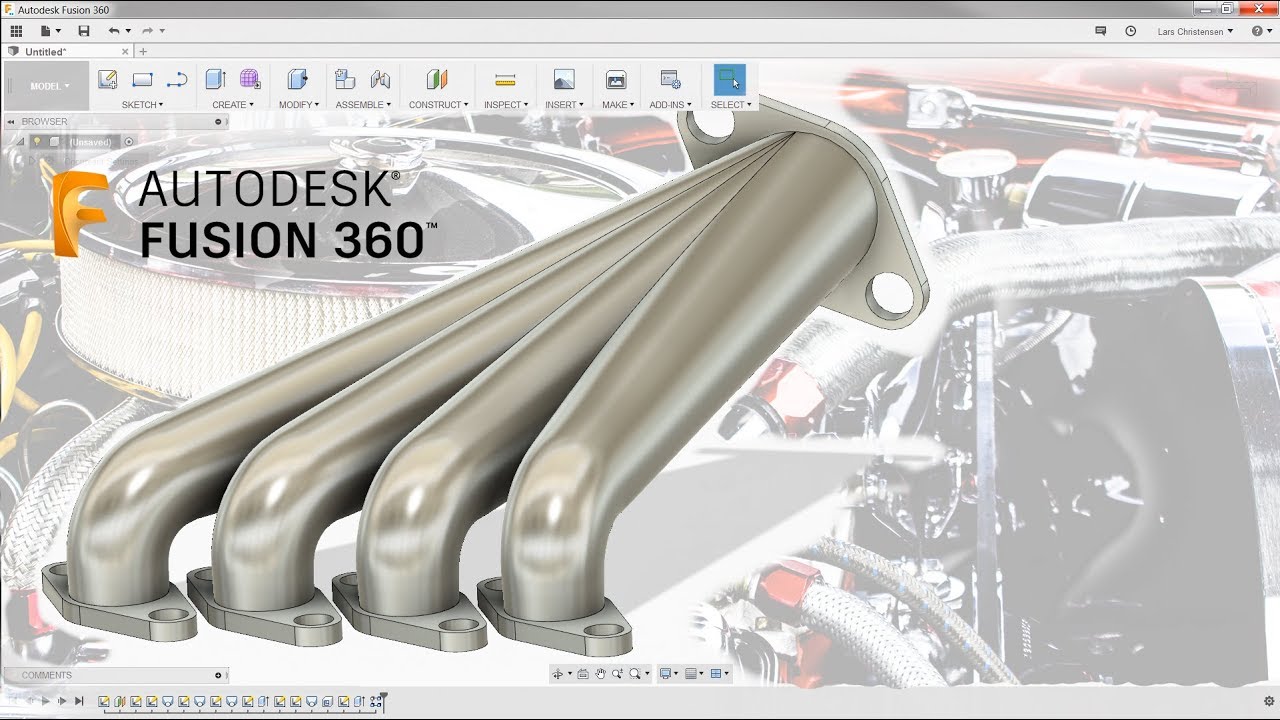Image resolution: width=1280 pixels, height=720 pixels.
Task: Undo the last action
Action: [x=114, y=31]
